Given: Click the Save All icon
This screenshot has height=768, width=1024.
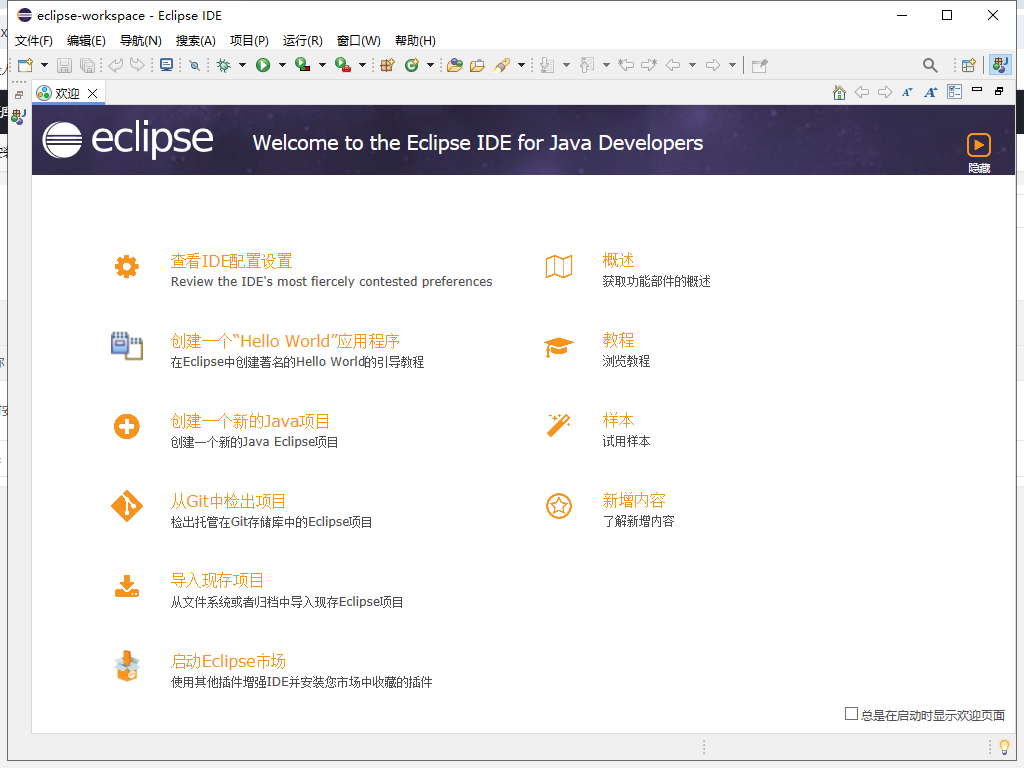Looking at the screenshot, I should pos(87,65).
